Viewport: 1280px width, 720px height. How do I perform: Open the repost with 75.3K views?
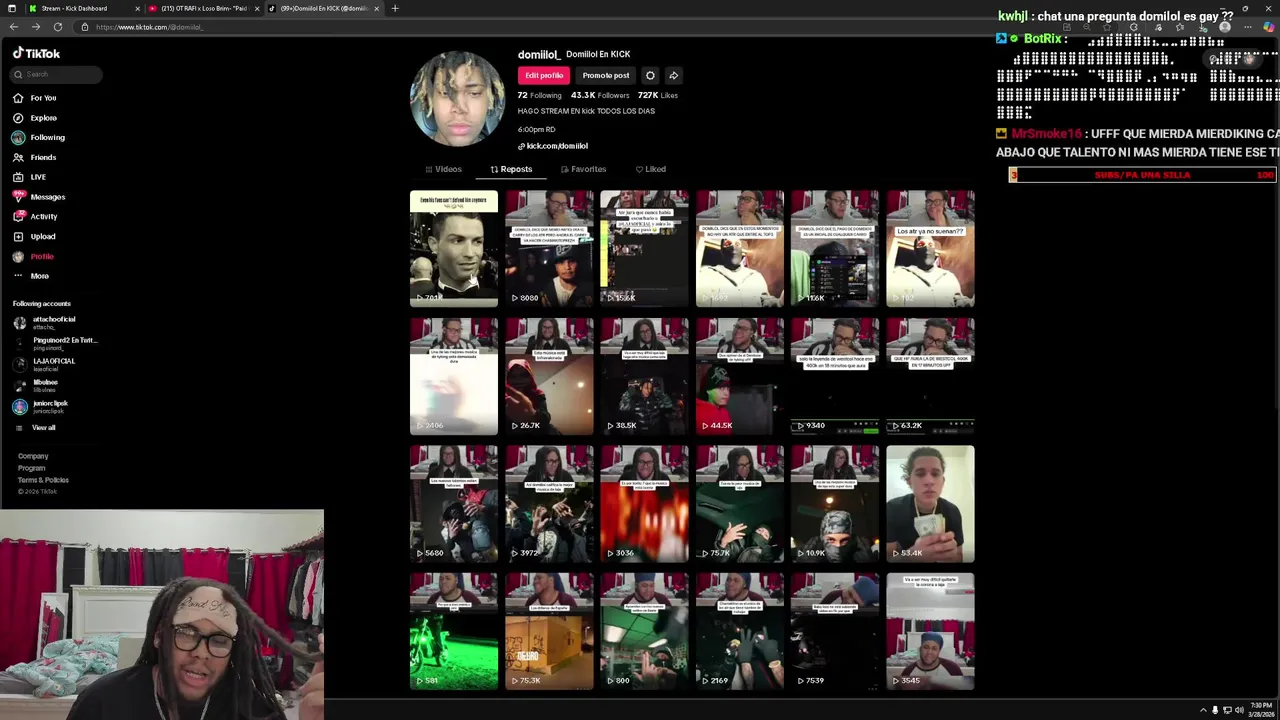[549, 631]
